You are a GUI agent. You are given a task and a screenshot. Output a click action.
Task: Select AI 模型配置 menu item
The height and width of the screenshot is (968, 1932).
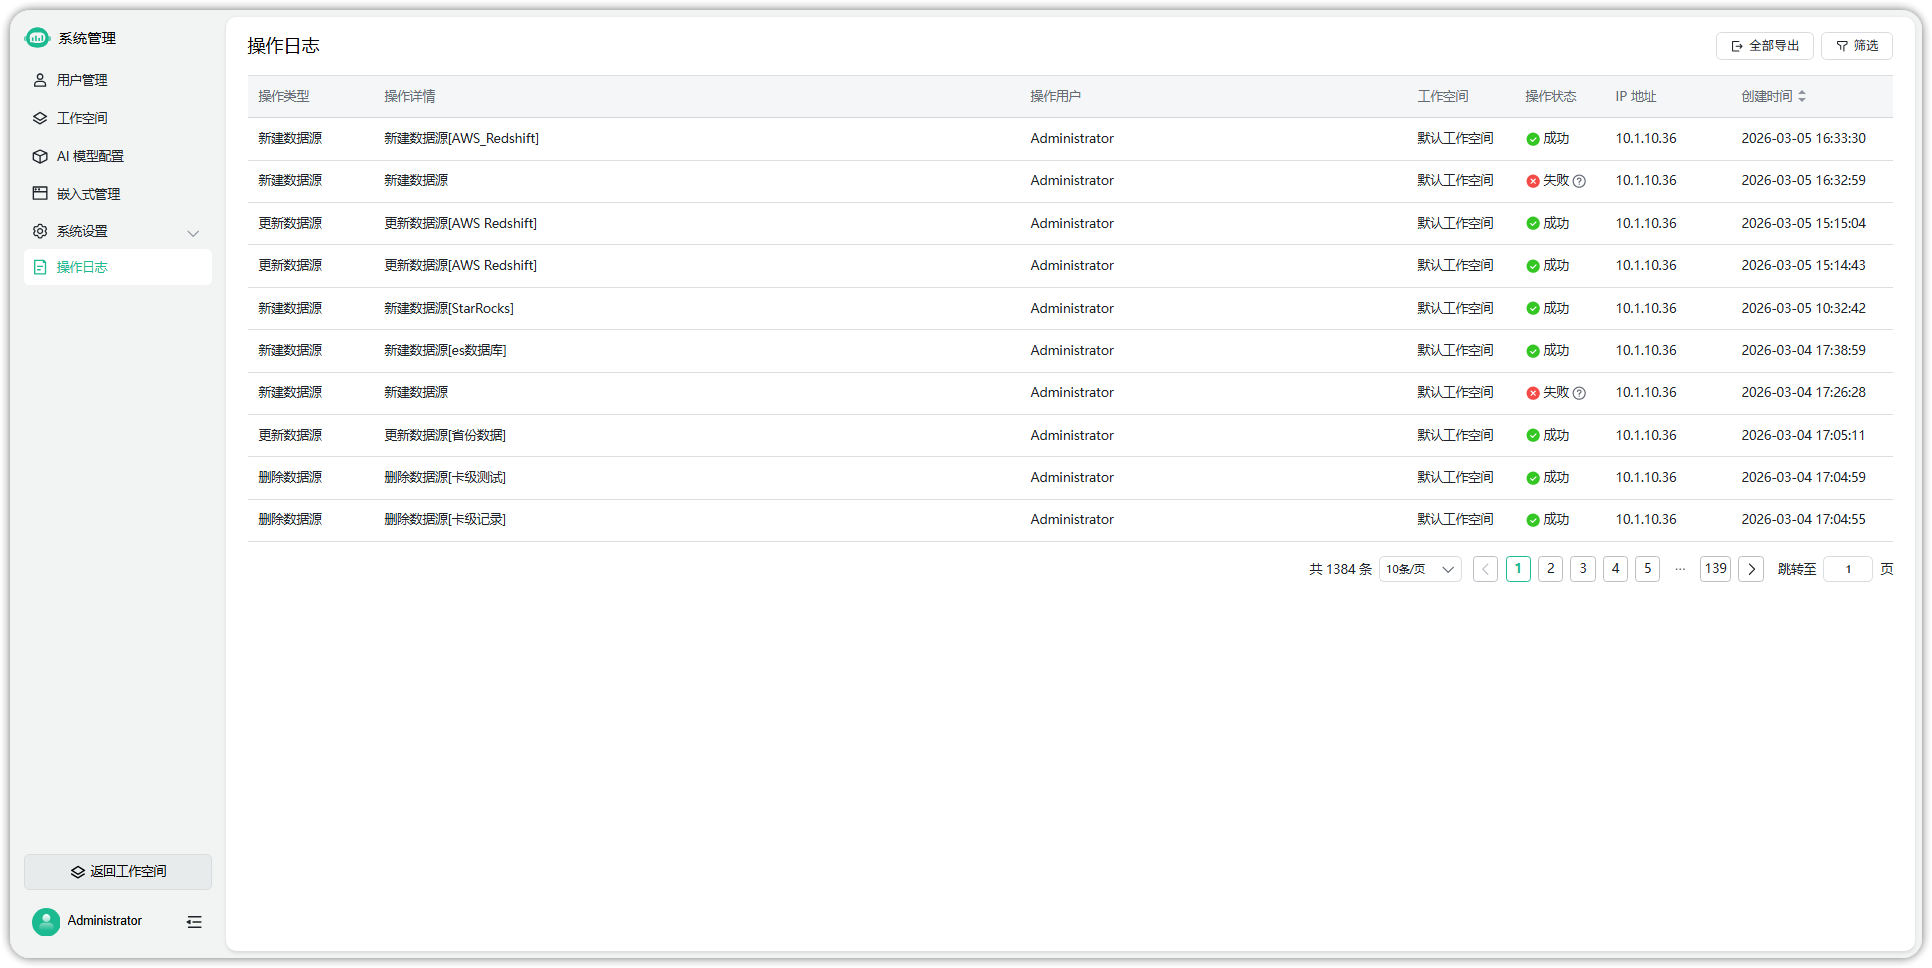(x=90, y=156)
